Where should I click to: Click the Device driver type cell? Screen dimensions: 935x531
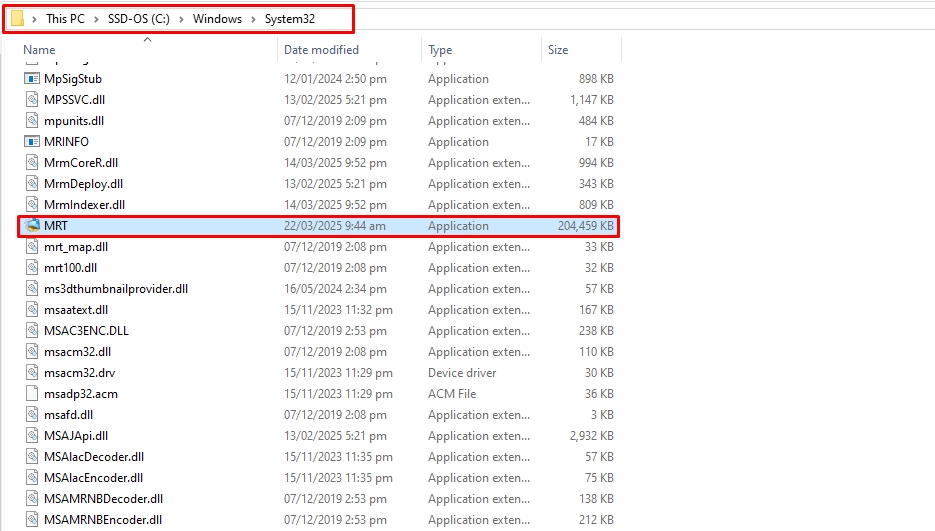coord(462,373)
